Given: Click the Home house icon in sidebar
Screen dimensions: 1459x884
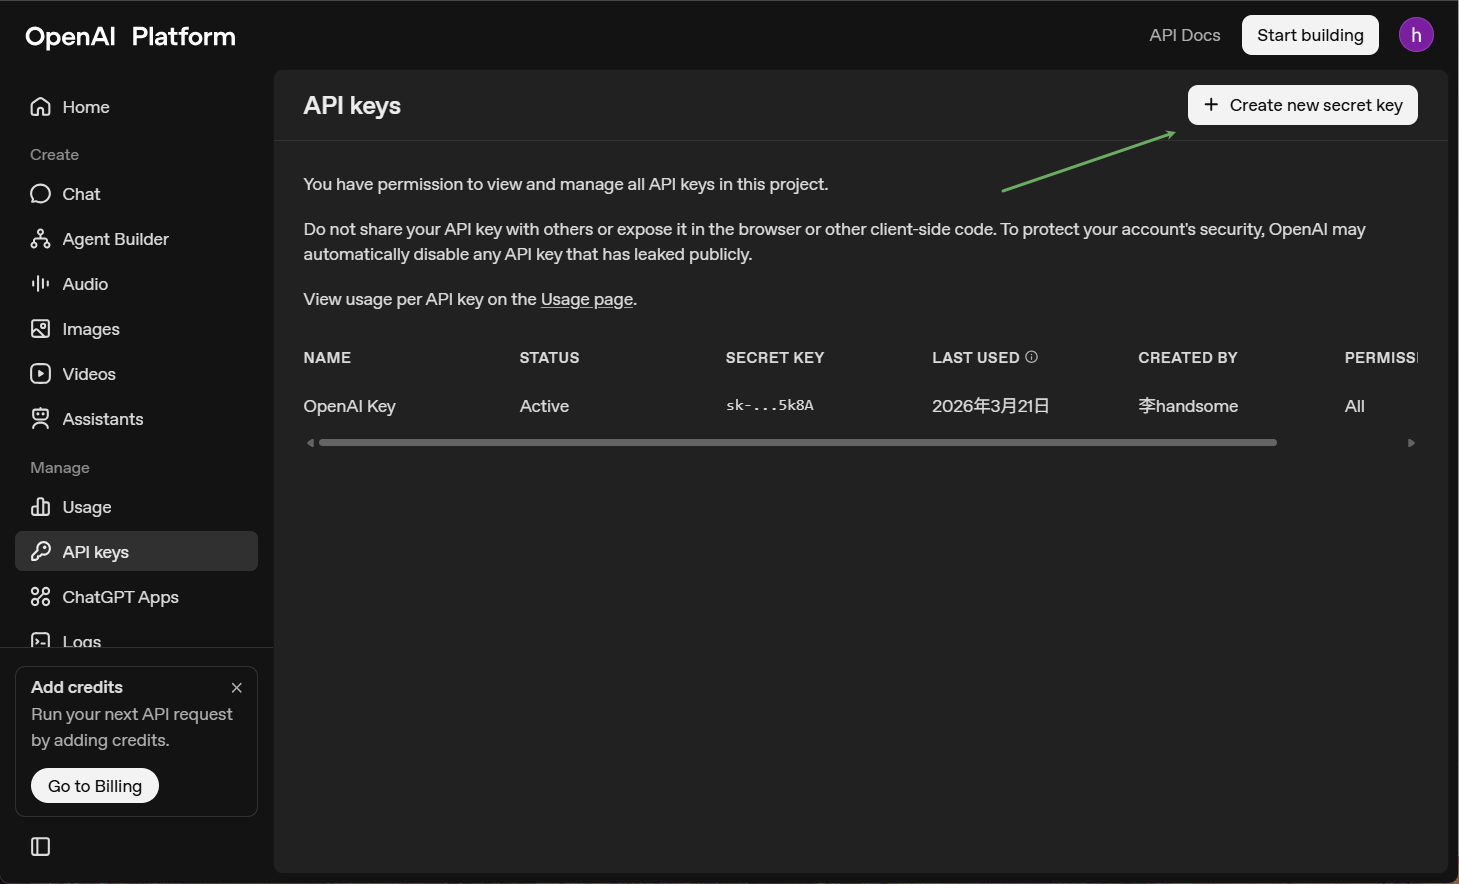Looking at the screenshot, I should click(40, 107).
